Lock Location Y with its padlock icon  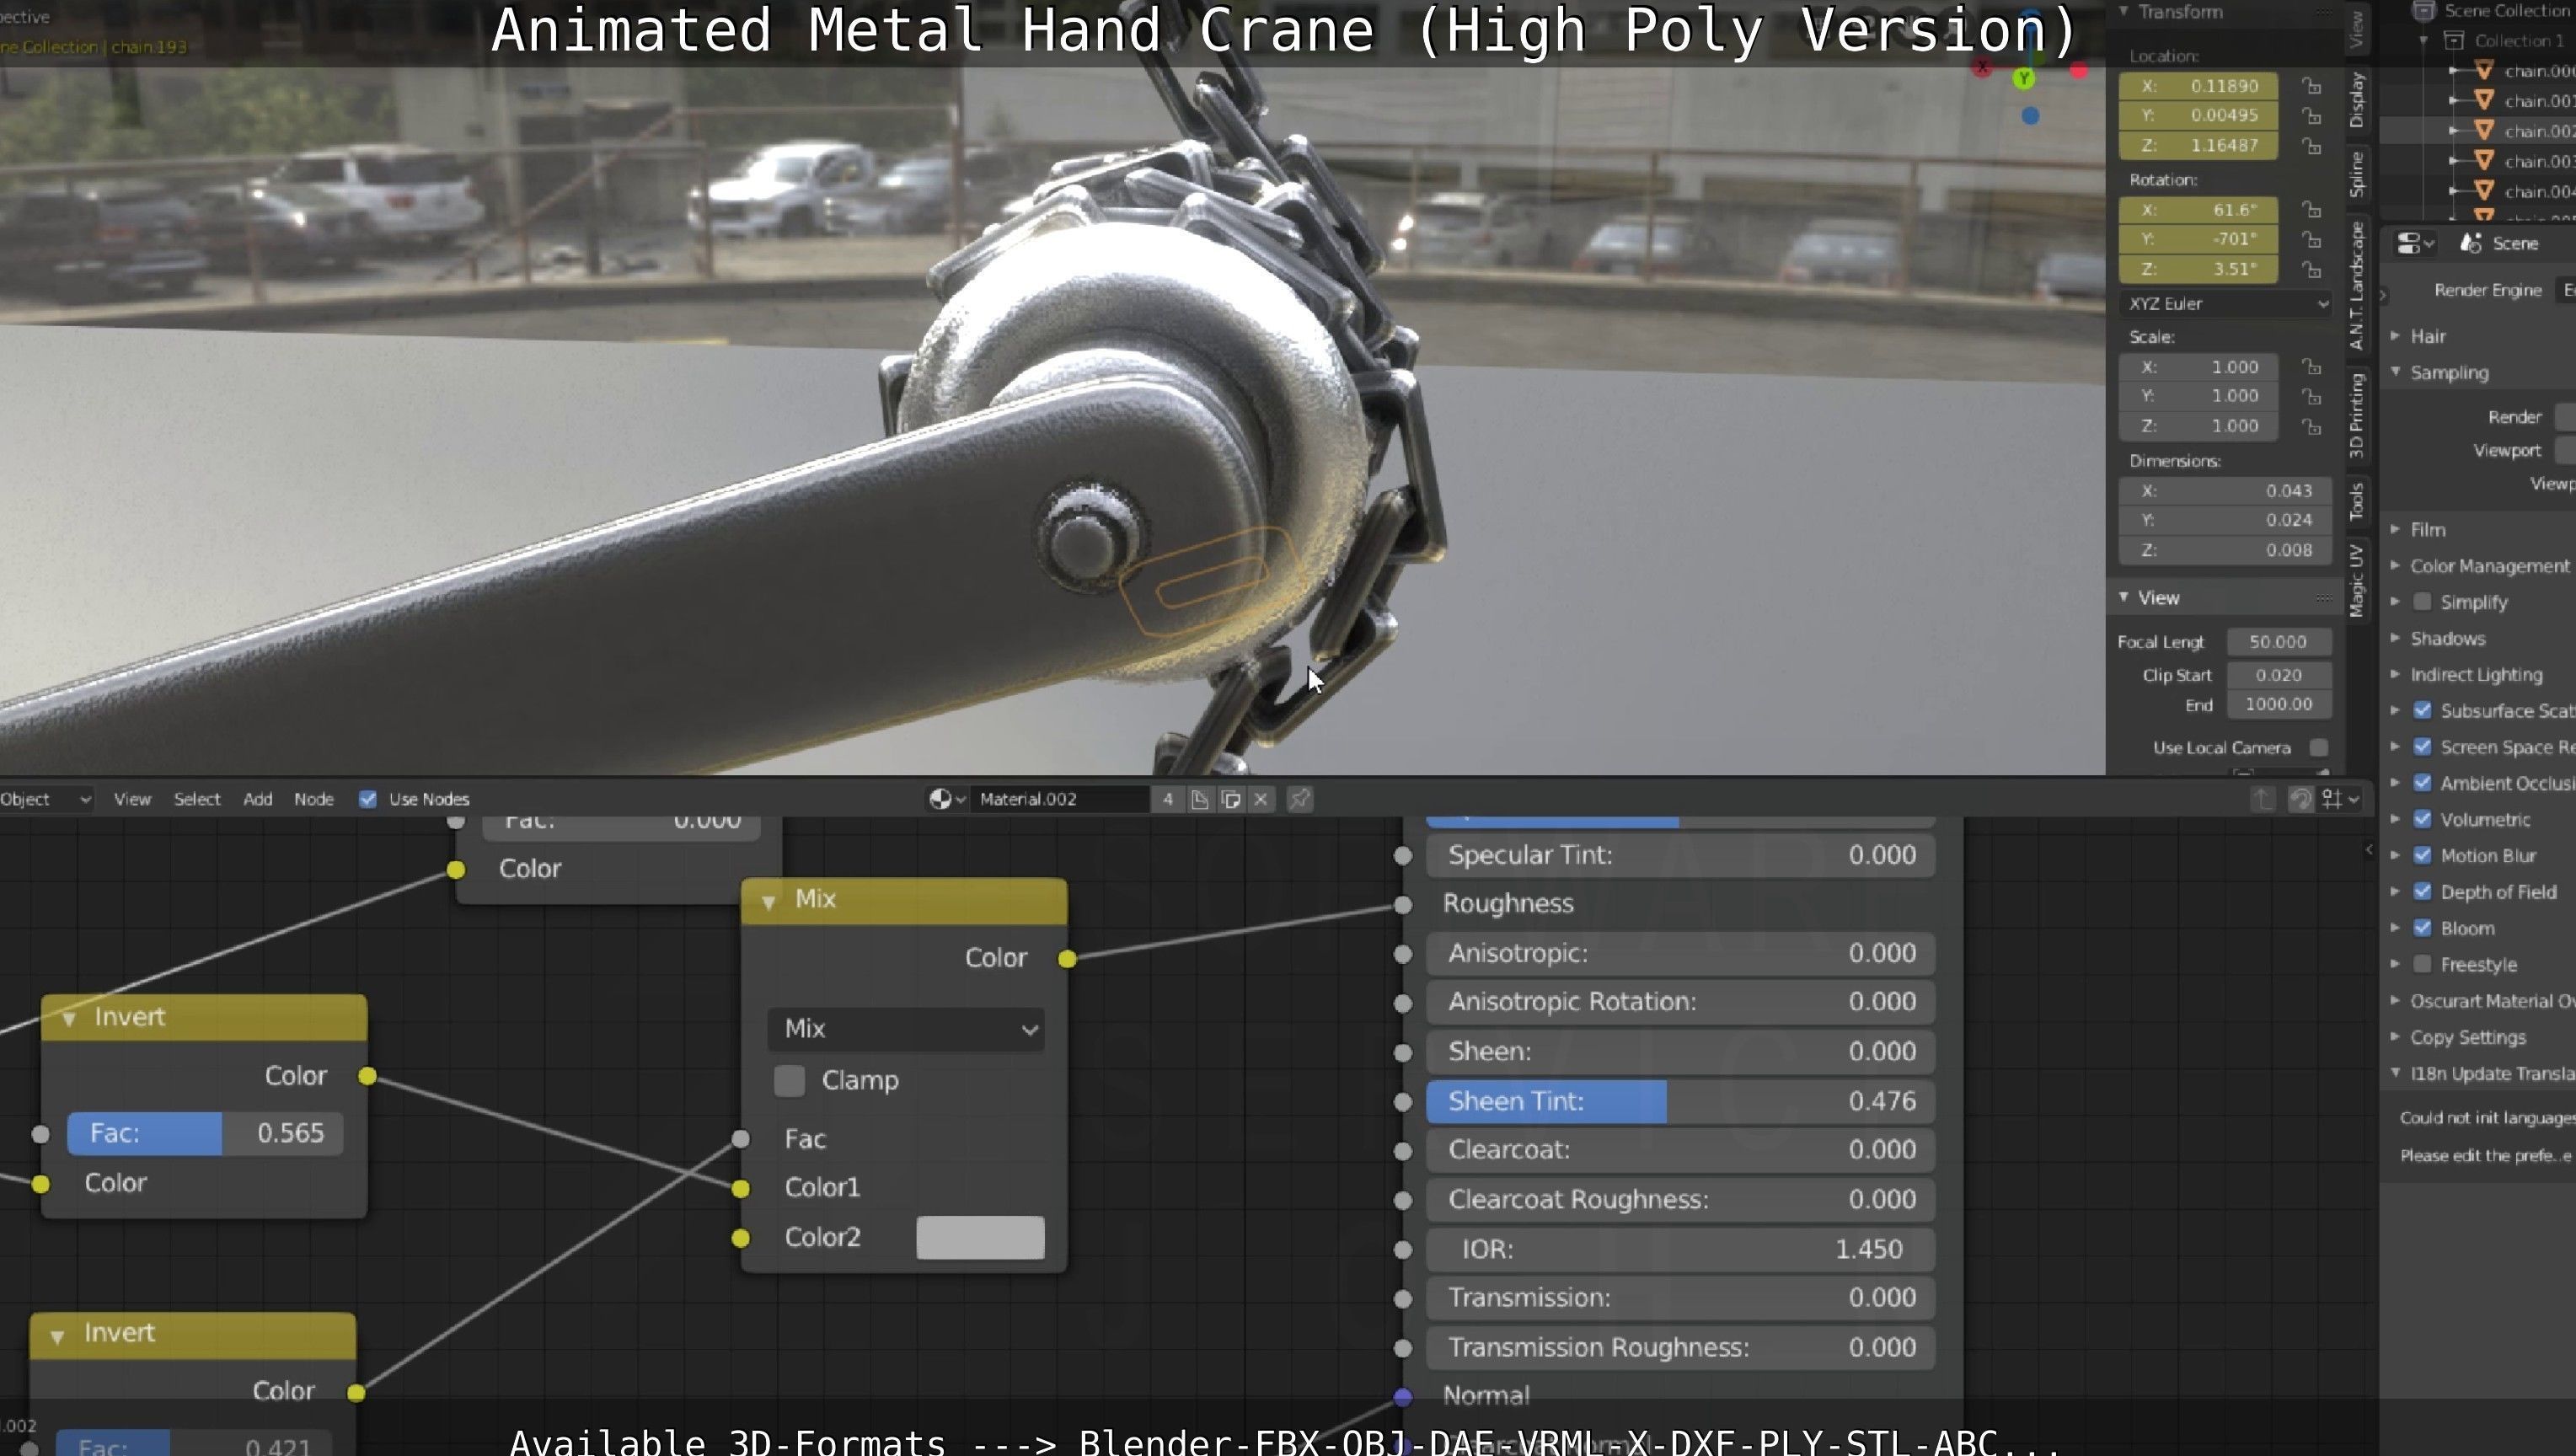(2311, 116)
